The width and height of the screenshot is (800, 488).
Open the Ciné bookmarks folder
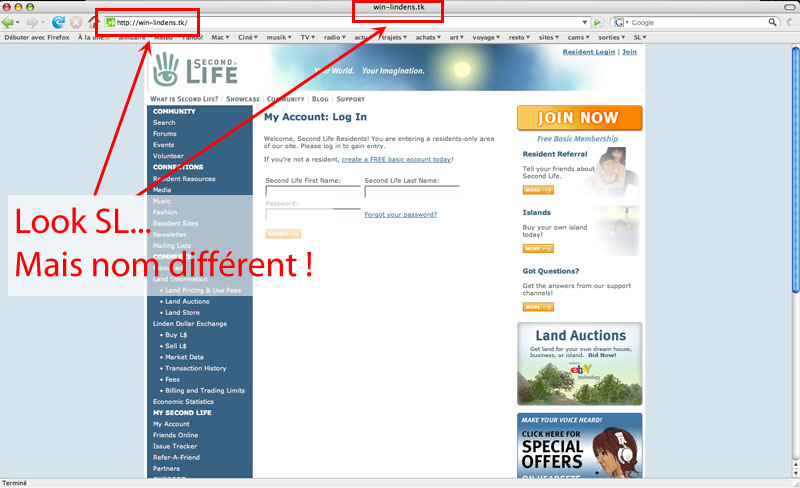pos(247,37)
